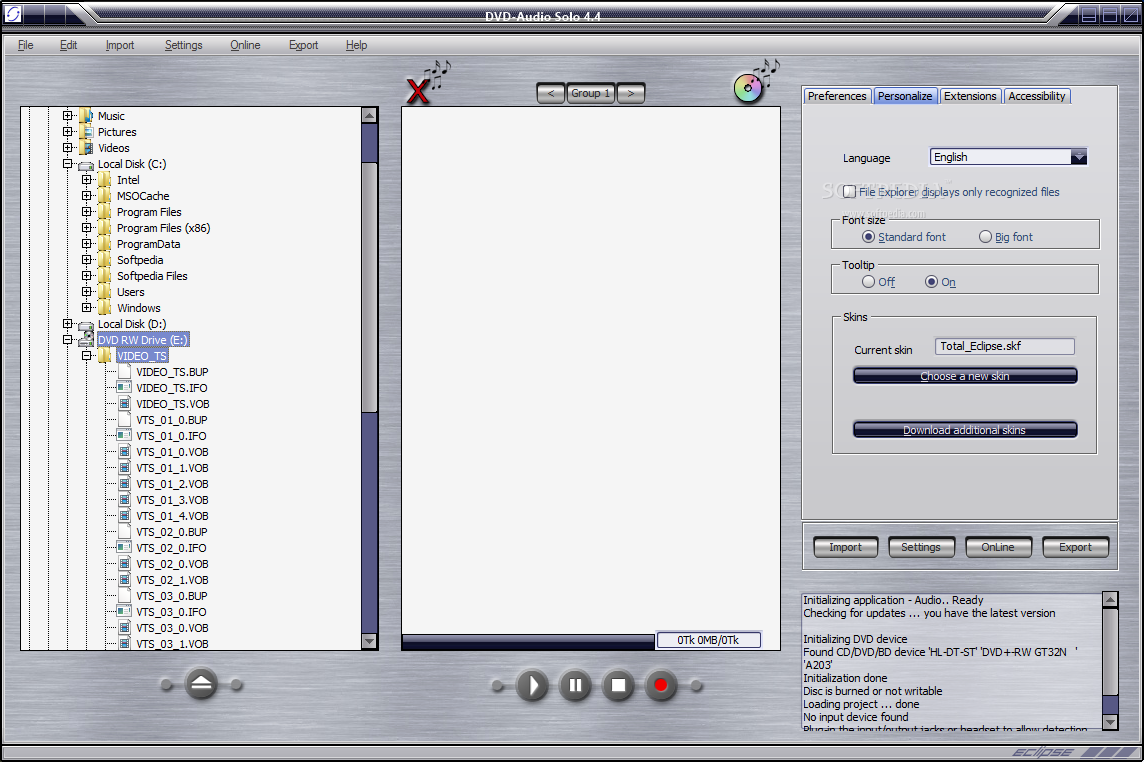This screenshot has height=762, width=1144.
Task: Click the application logo icon in title bar
Action: coord(13,13)
